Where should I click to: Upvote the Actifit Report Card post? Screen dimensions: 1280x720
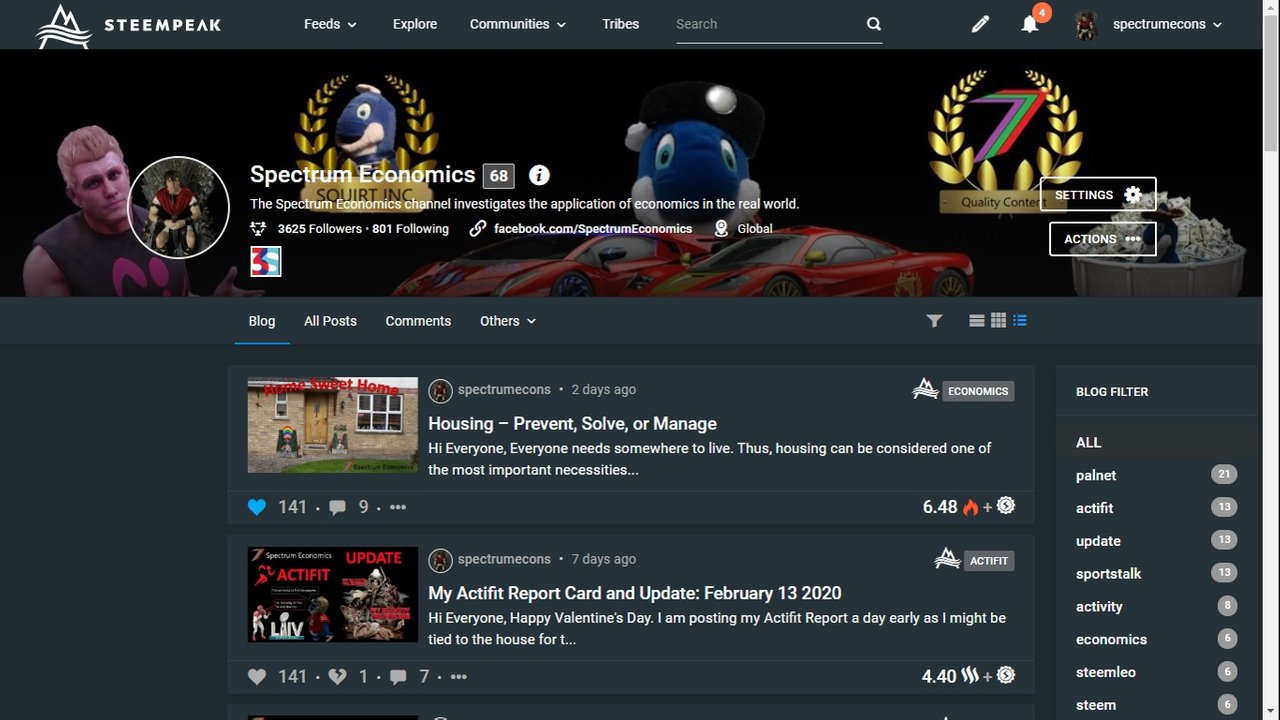(257, 677)
